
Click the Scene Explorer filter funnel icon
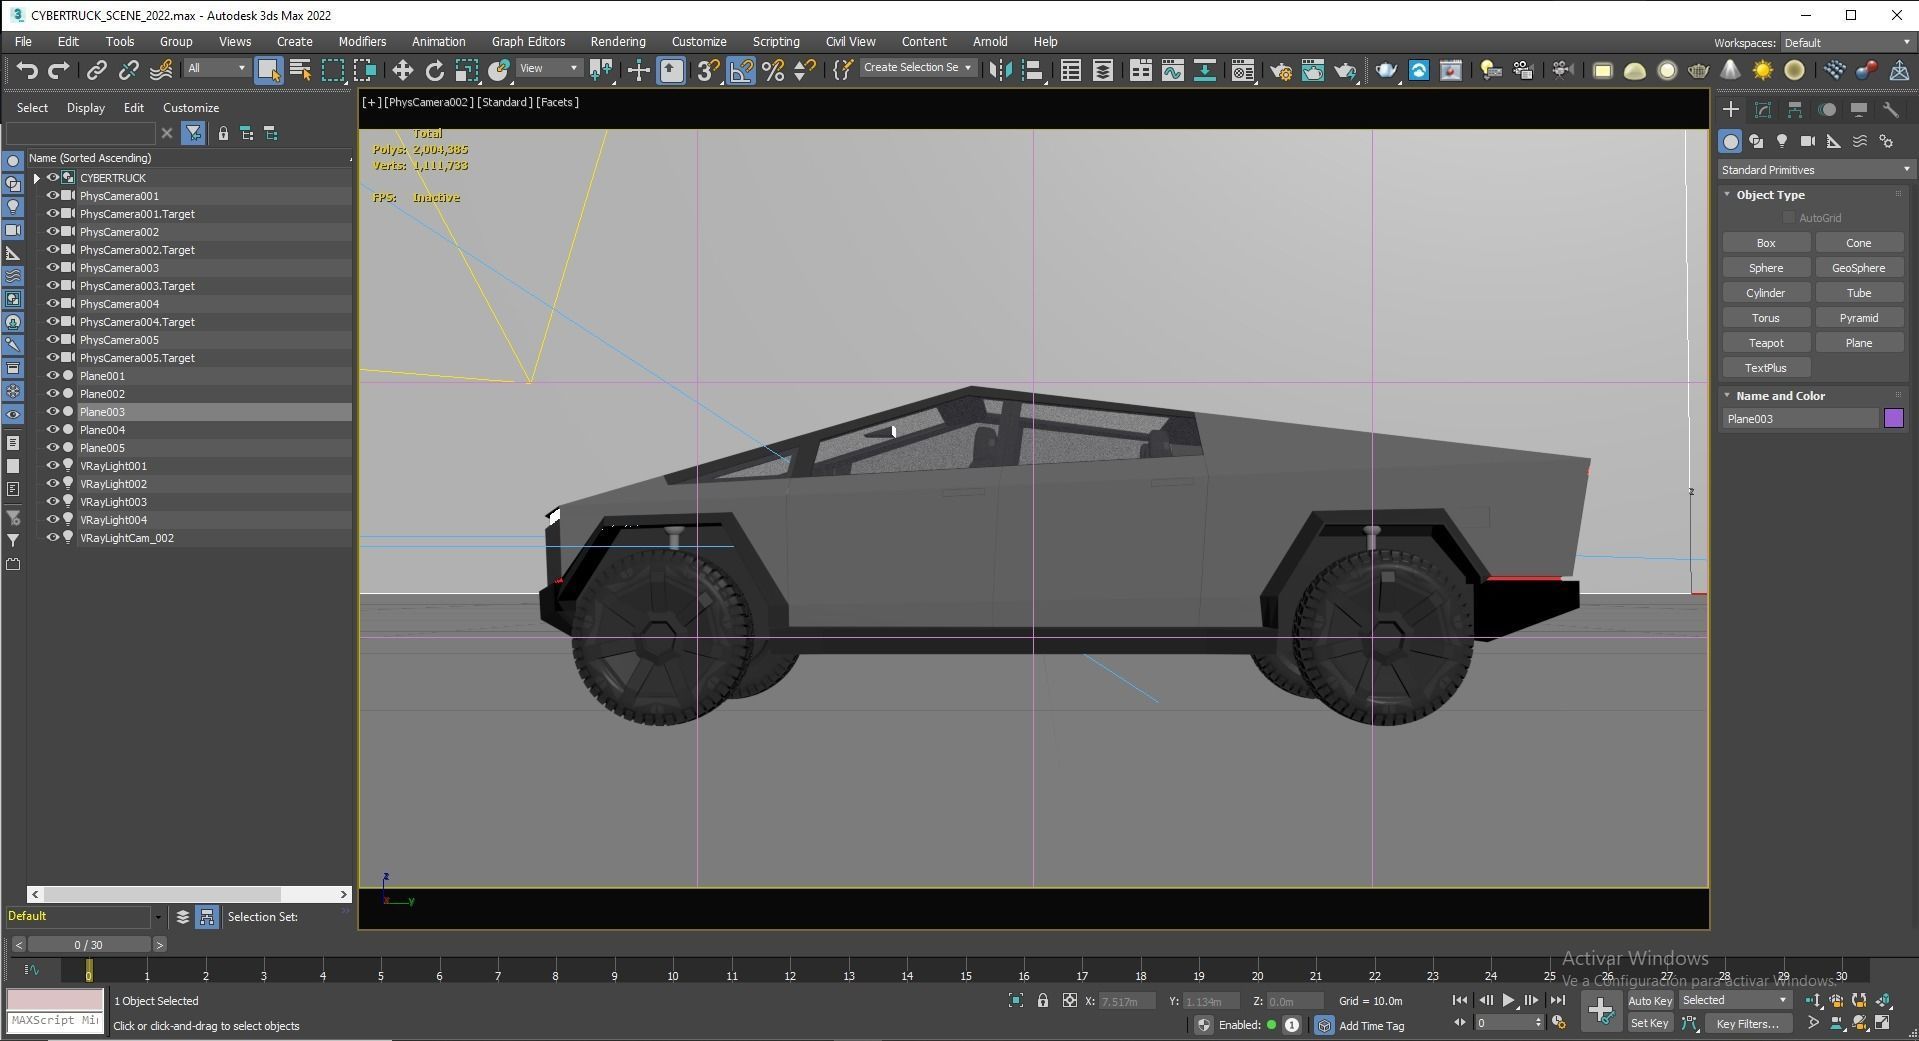[193, 133]
